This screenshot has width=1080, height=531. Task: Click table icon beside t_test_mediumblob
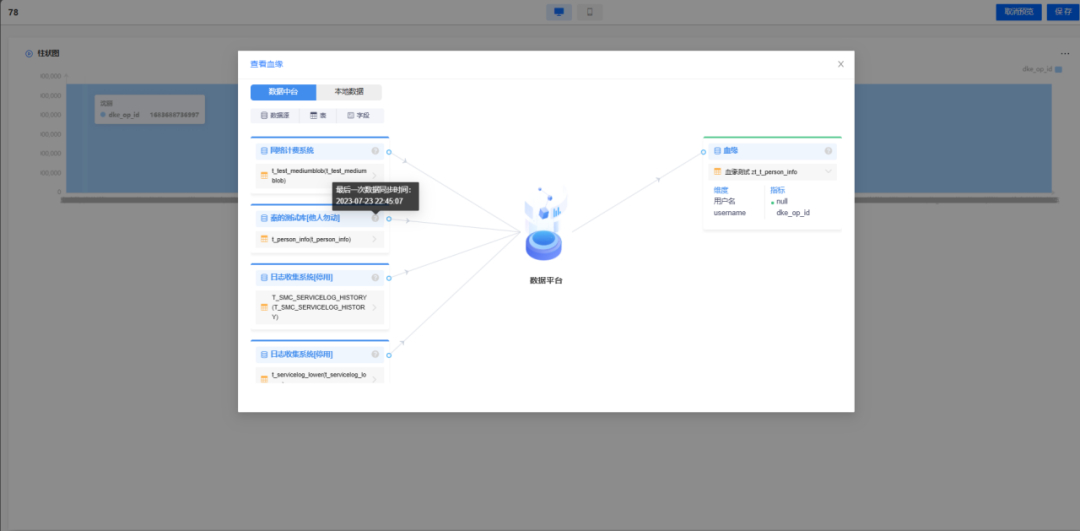(264, 176)
